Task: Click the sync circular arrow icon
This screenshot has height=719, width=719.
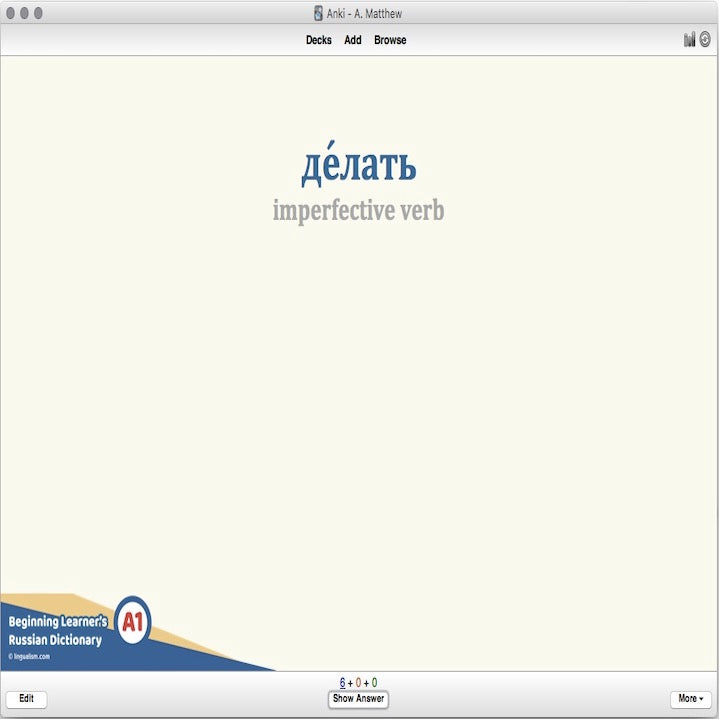Action: [x=705, y=39]
